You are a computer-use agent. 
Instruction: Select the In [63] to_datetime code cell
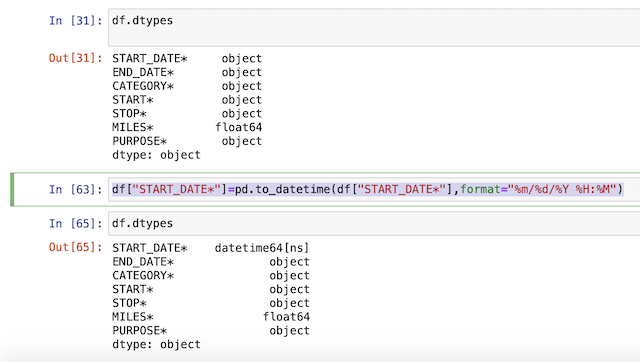click(x=374, y=189)
